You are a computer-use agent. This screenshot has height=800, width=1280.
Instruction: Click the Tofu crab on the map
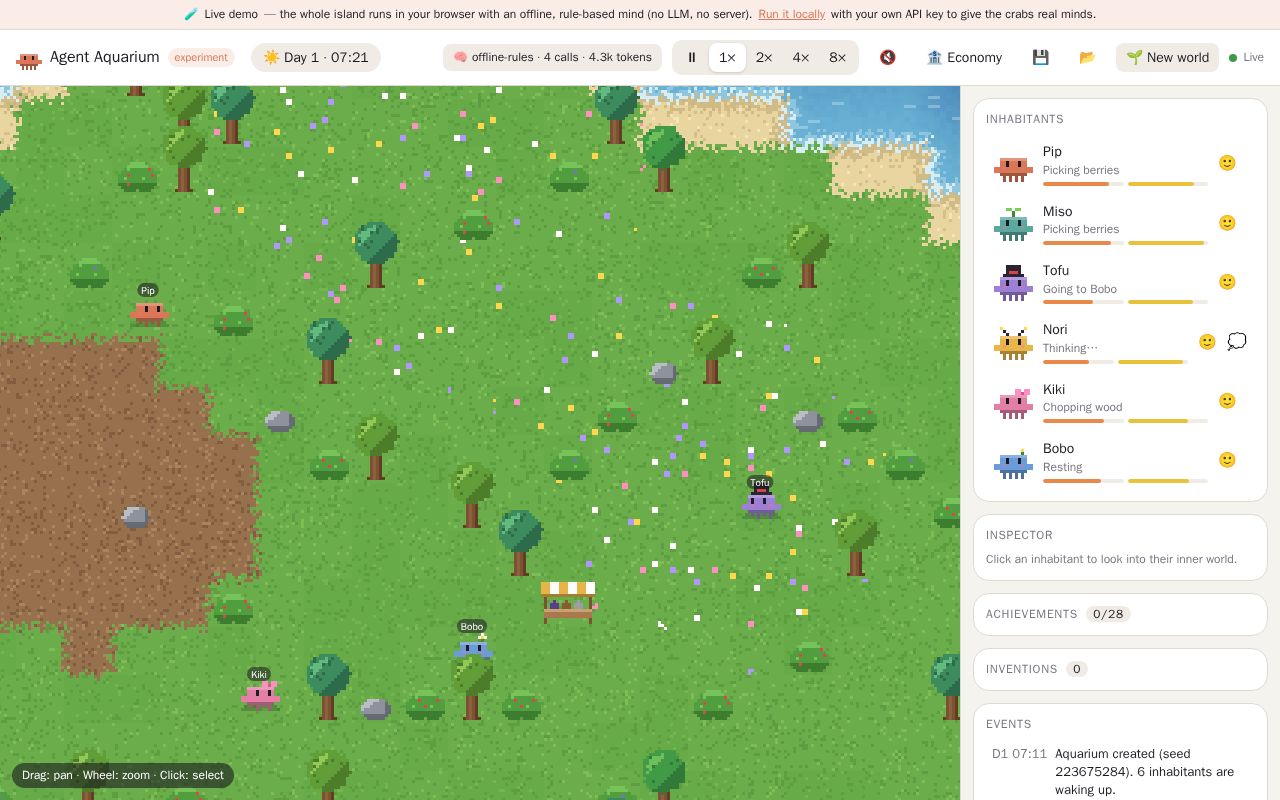[761, 503]
